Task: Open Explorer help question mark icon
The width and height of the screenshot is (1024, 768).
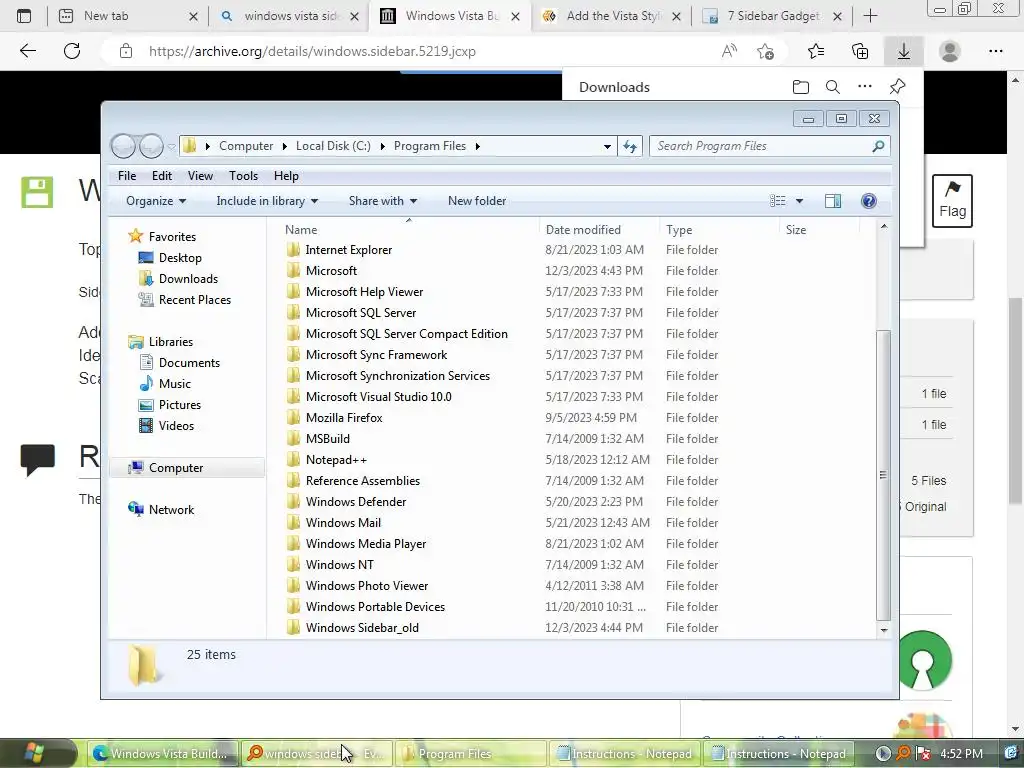Action: click(x=869, y=201)
